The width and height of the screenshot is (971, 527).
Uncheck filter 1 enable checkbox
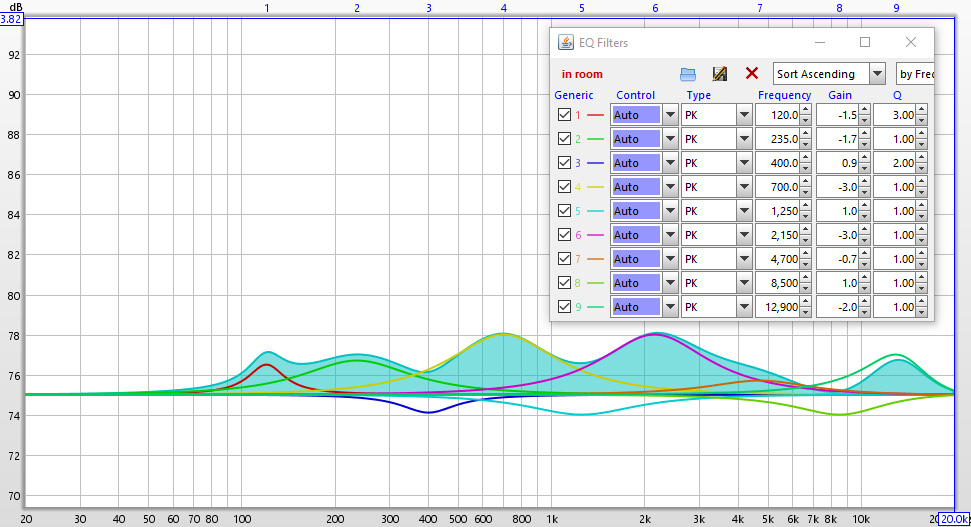tap(564, 115)
